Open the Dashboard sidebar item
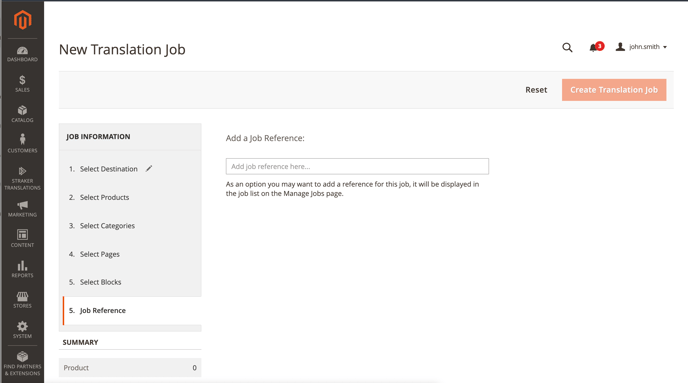The image size is (688, 383). (22, 54)
